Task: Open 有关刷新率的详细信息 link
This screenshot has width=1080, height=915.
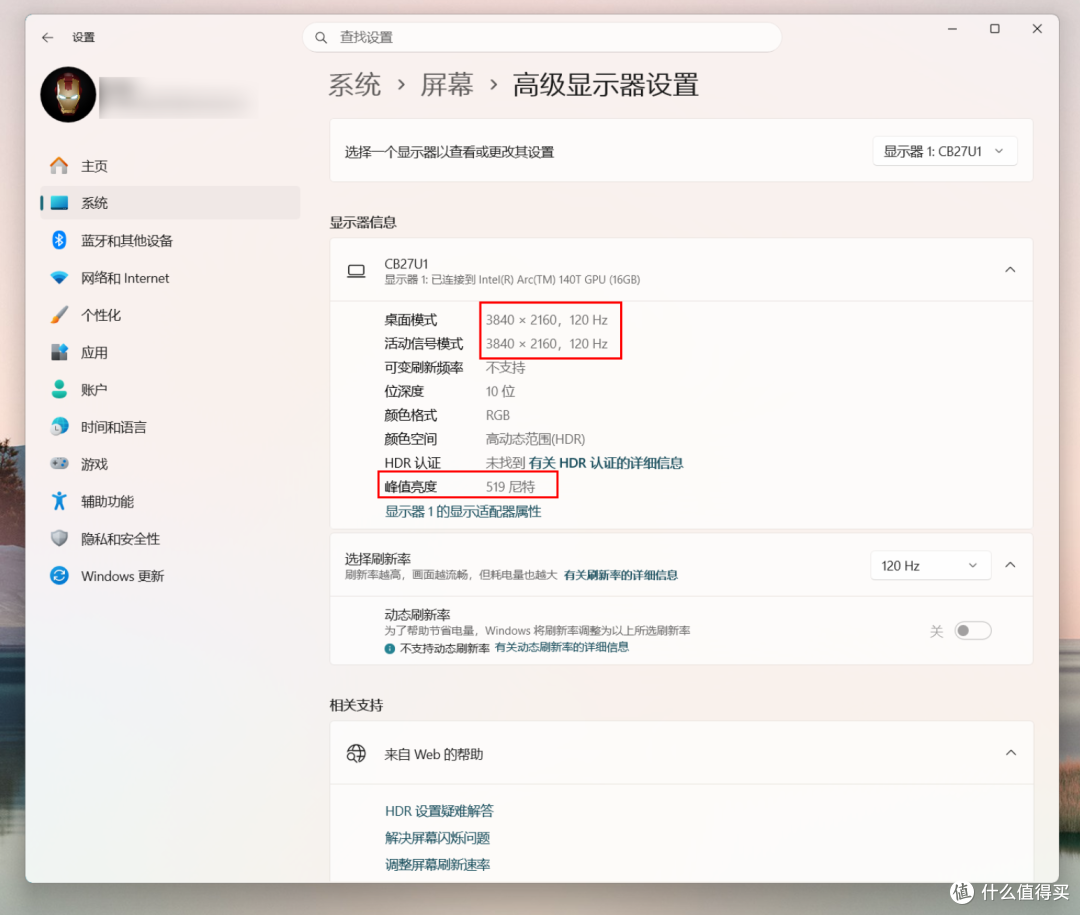Action: point(621,575)
